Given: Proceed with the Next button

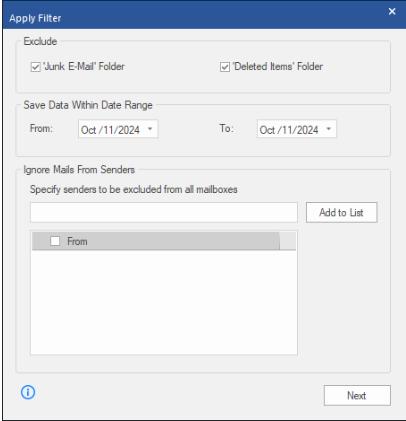Looking at the screenshot, I should 357,395.
